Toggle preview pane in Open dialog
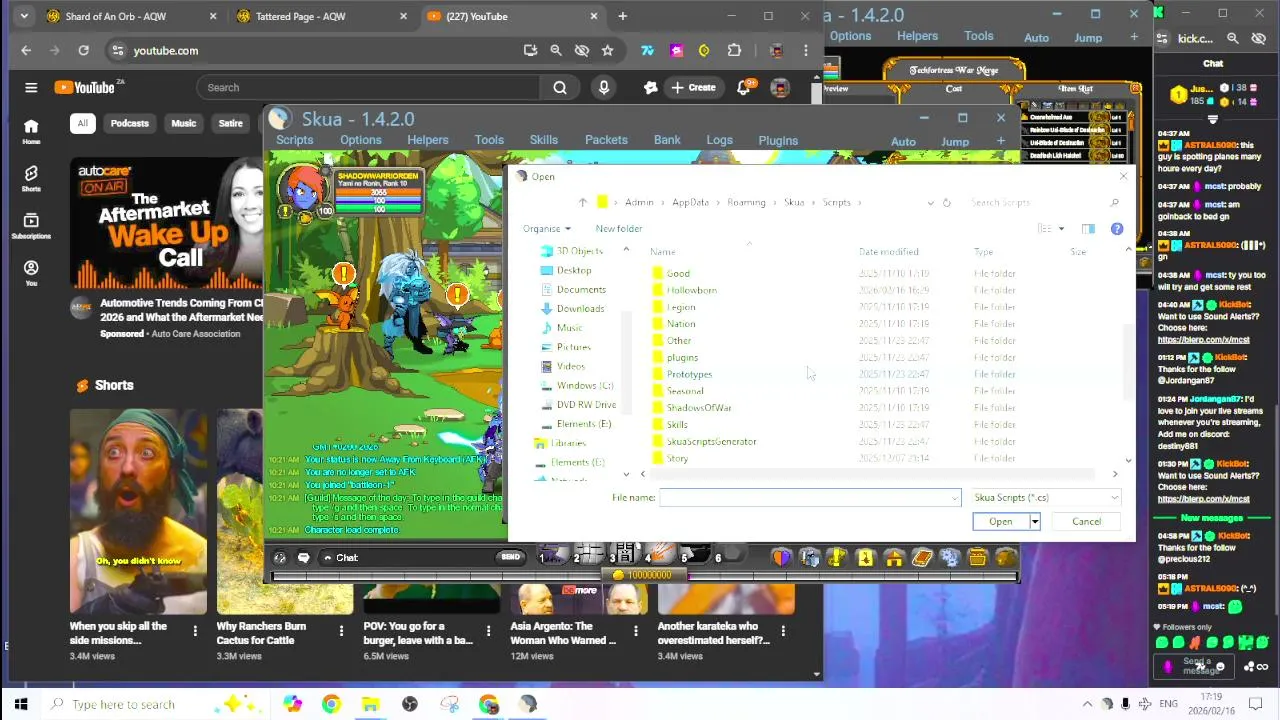This screenshot has width=1280, height=720. (1088, 229)
